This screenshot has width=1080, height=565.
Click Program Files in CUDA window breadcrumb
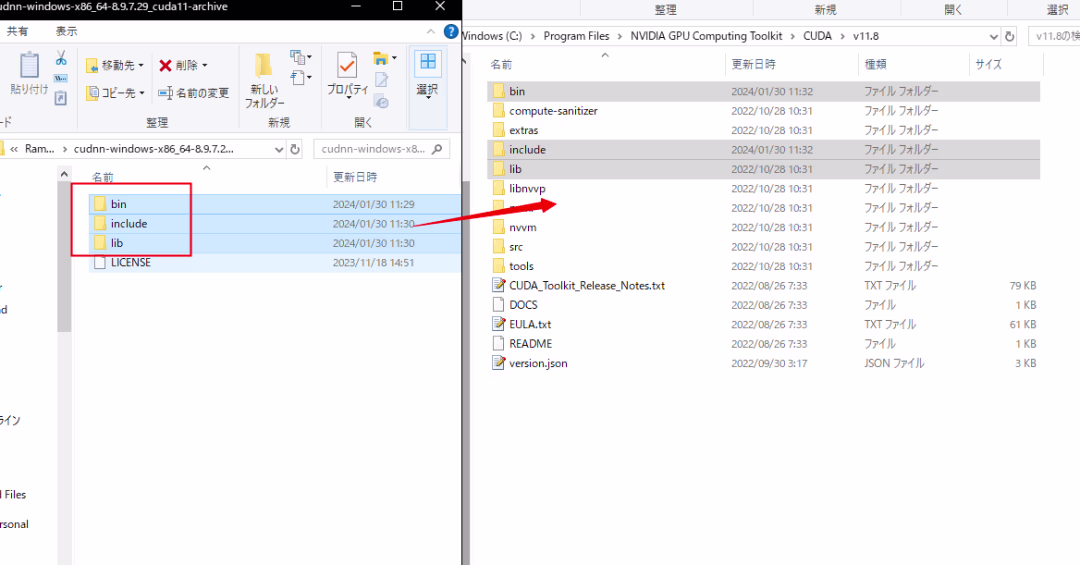(x=577, y=36)
